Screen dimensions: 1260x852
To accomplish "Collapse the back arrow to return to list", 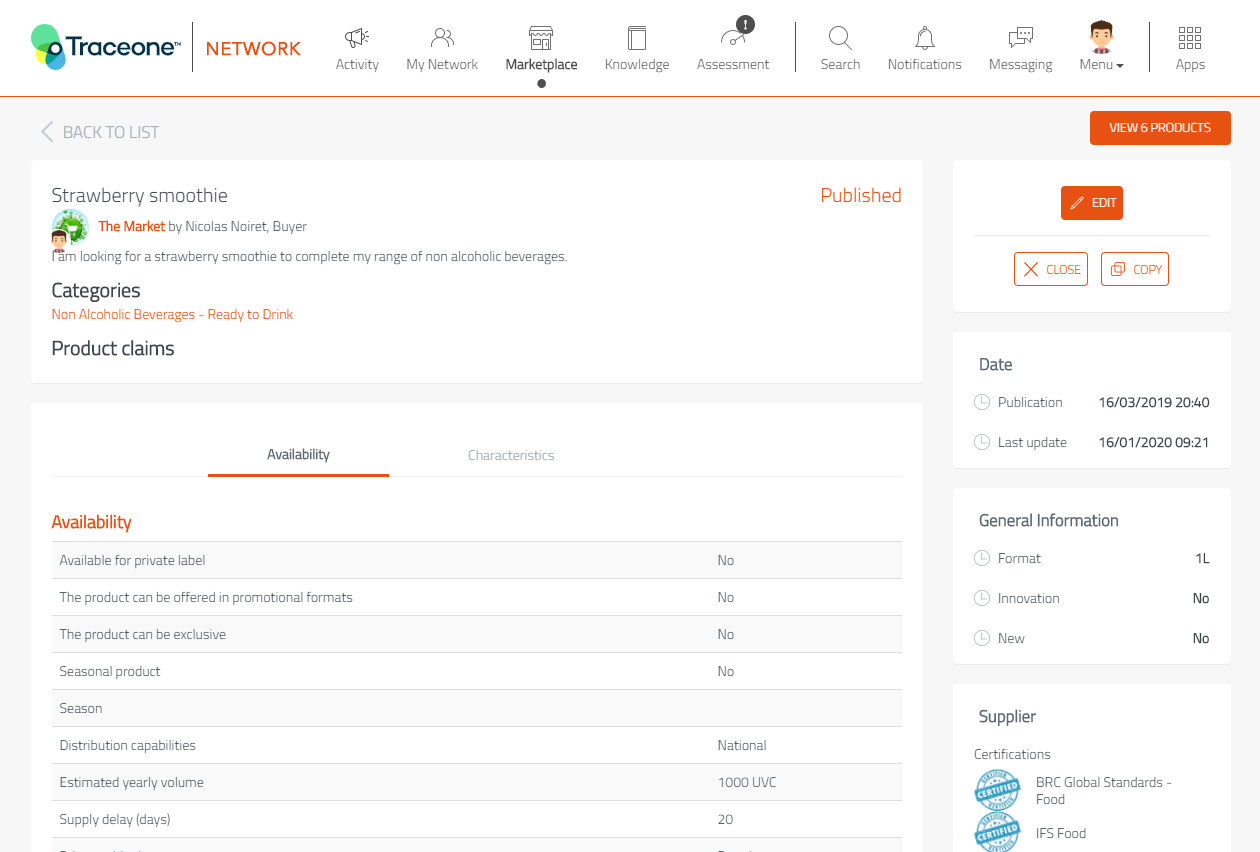I will (x=46, y=131).
